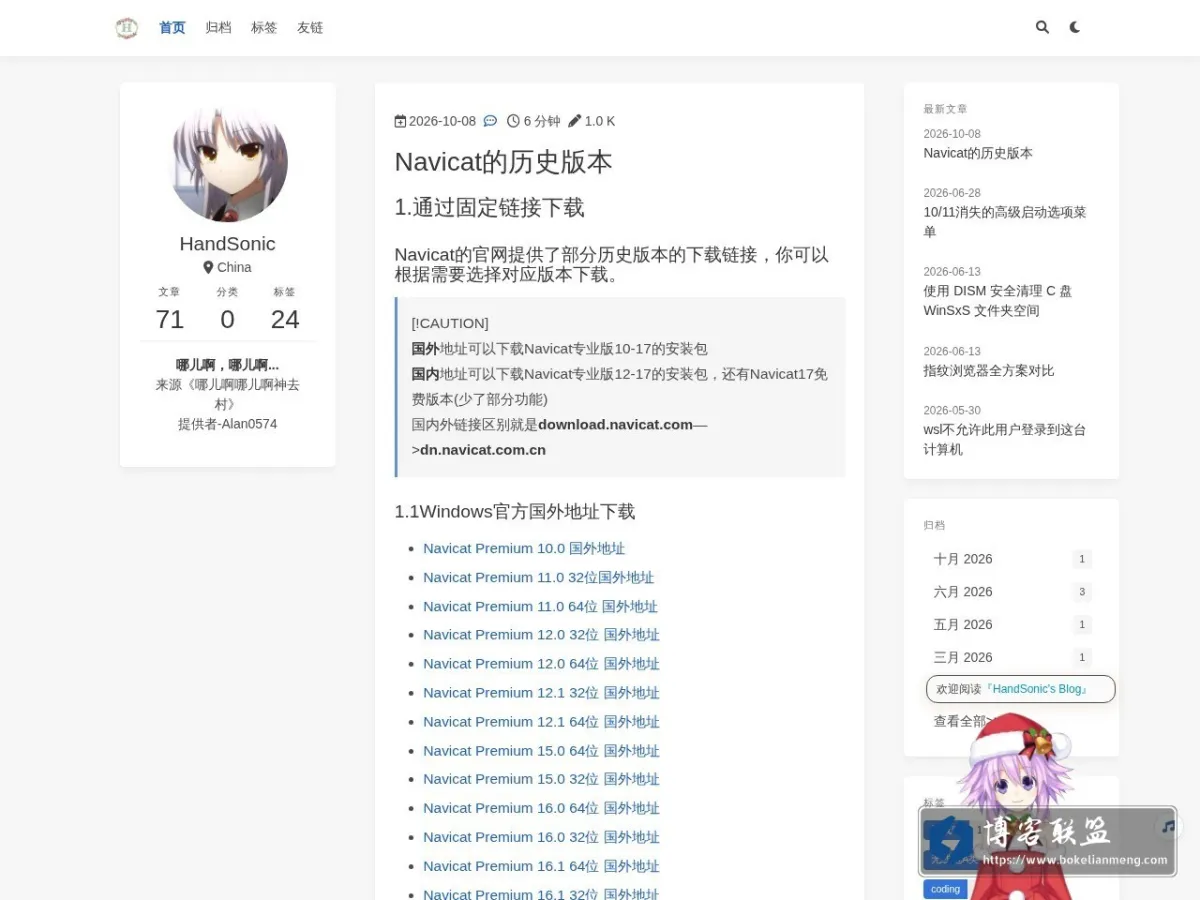The height and width of the screenshot is (900, 1200).
Task: Open Navicat Premium 12.1 64位 国外地址 link
Action: point(541,721)
